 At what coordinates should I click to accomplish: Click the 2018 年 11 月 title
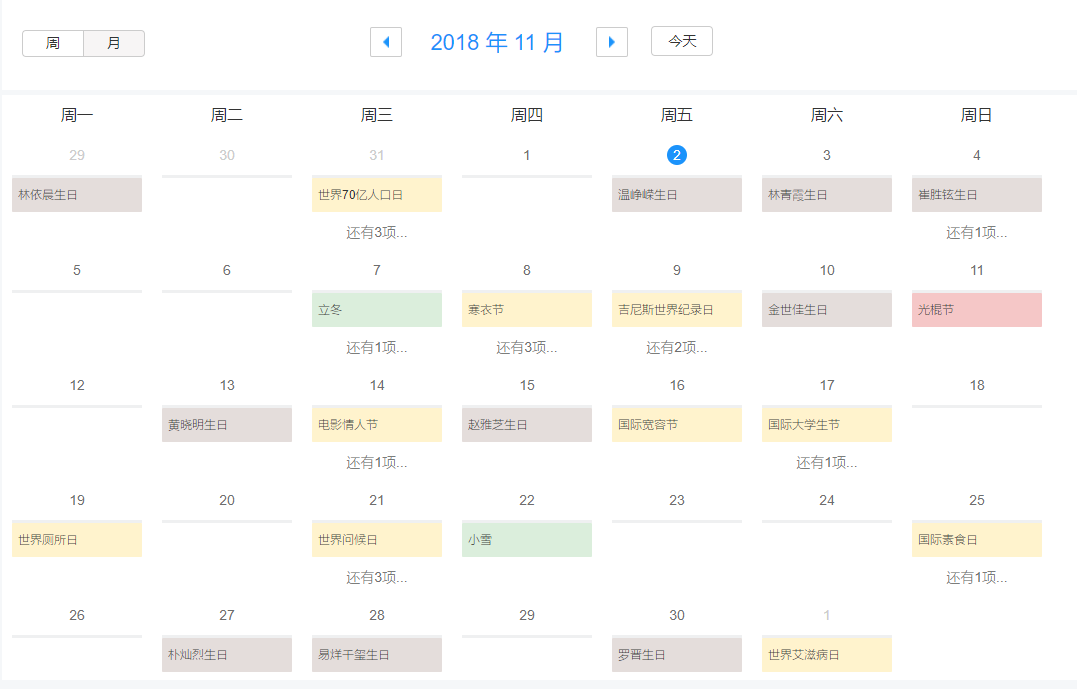(x=497, y=42)
